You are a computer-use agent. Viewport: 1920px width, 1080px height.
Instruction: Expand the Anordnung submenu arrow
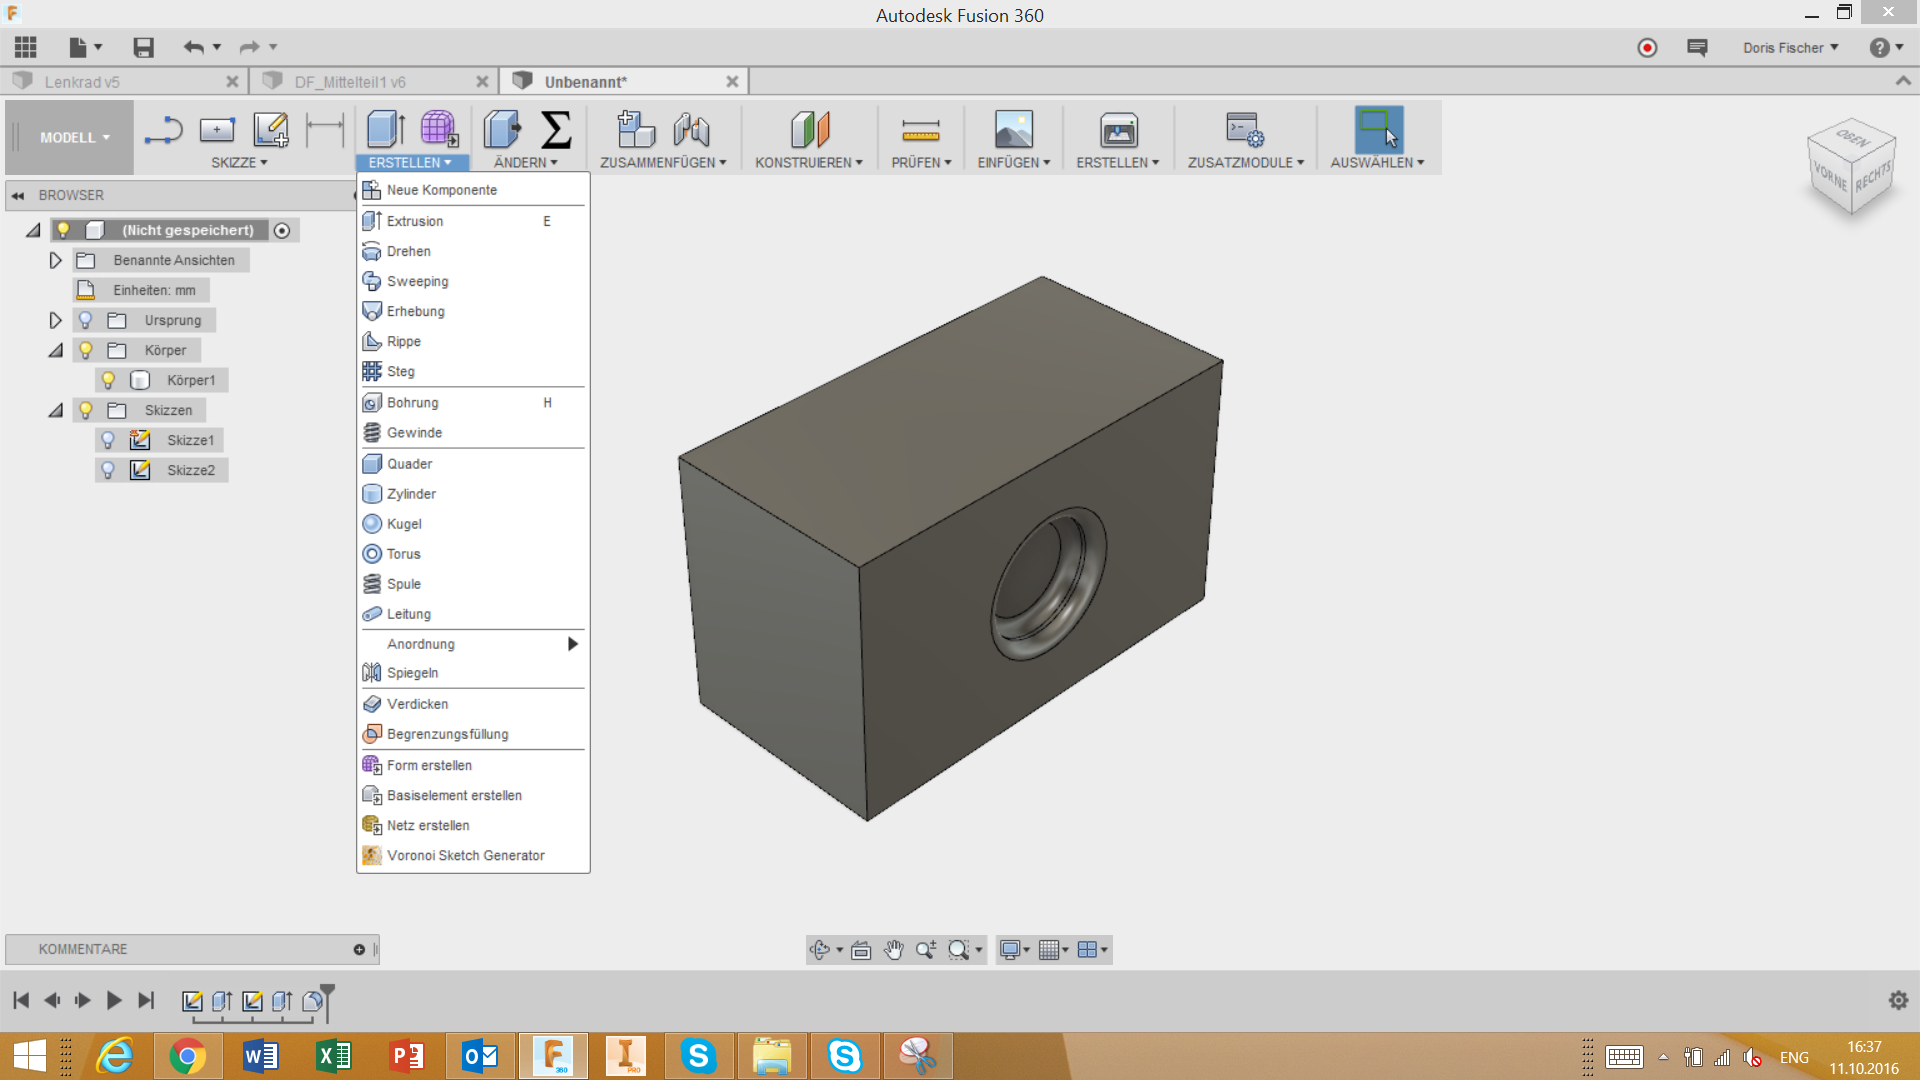[573, 644]
